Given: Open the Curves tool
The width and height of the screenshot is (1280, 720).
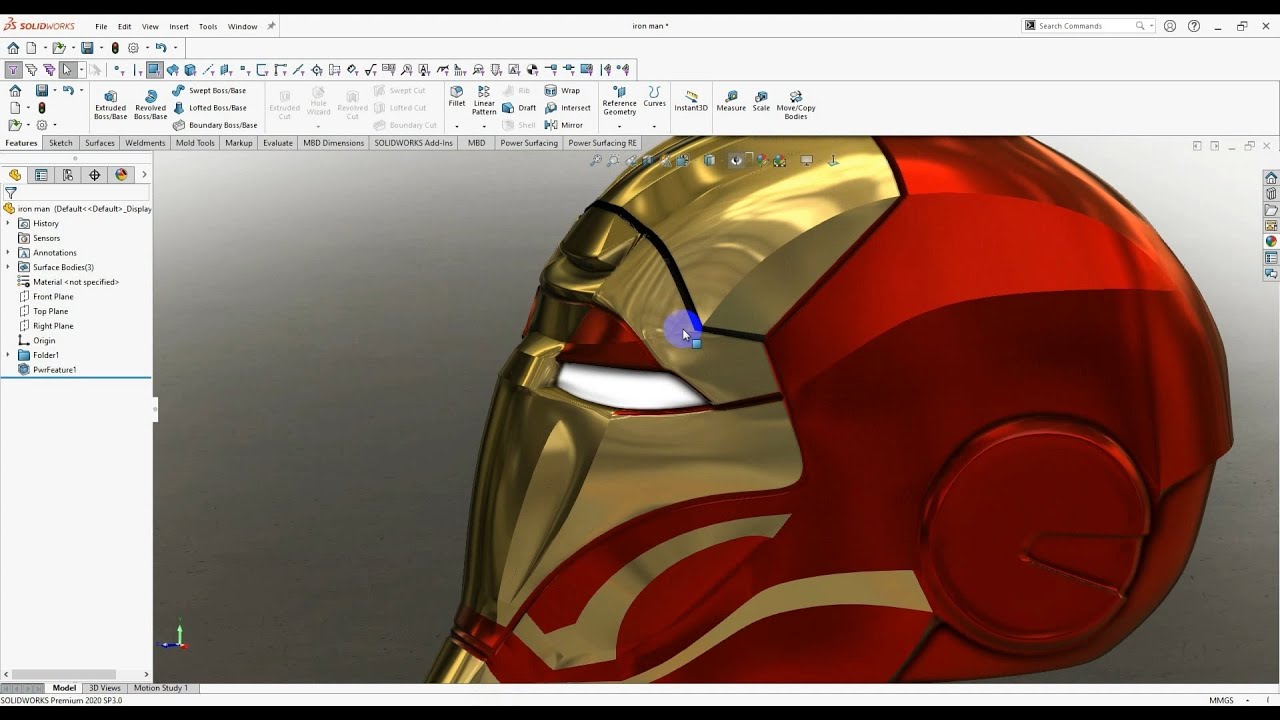Looking at the screenshot, I should (x=654, y=97).
